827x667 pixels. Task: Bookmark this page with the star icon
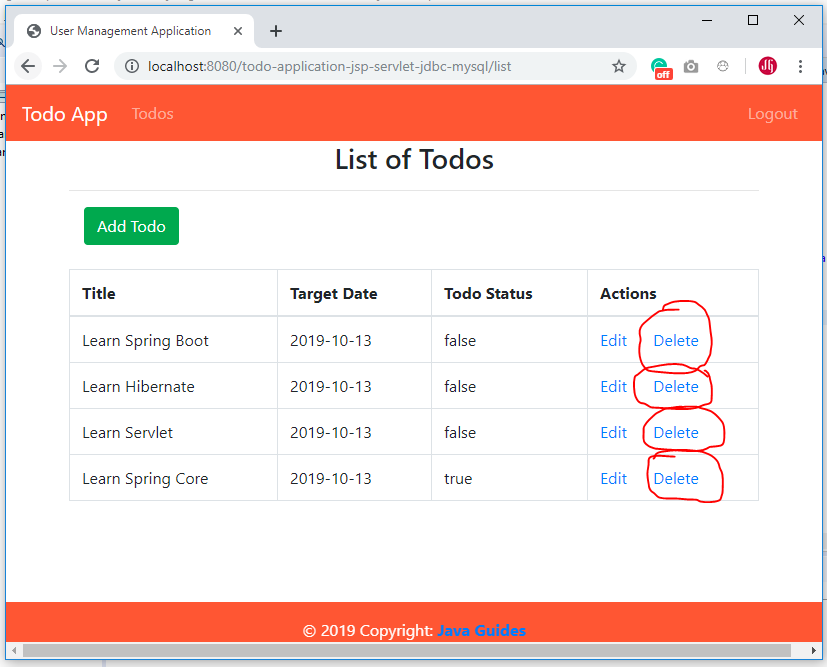[x=619, y=66]
